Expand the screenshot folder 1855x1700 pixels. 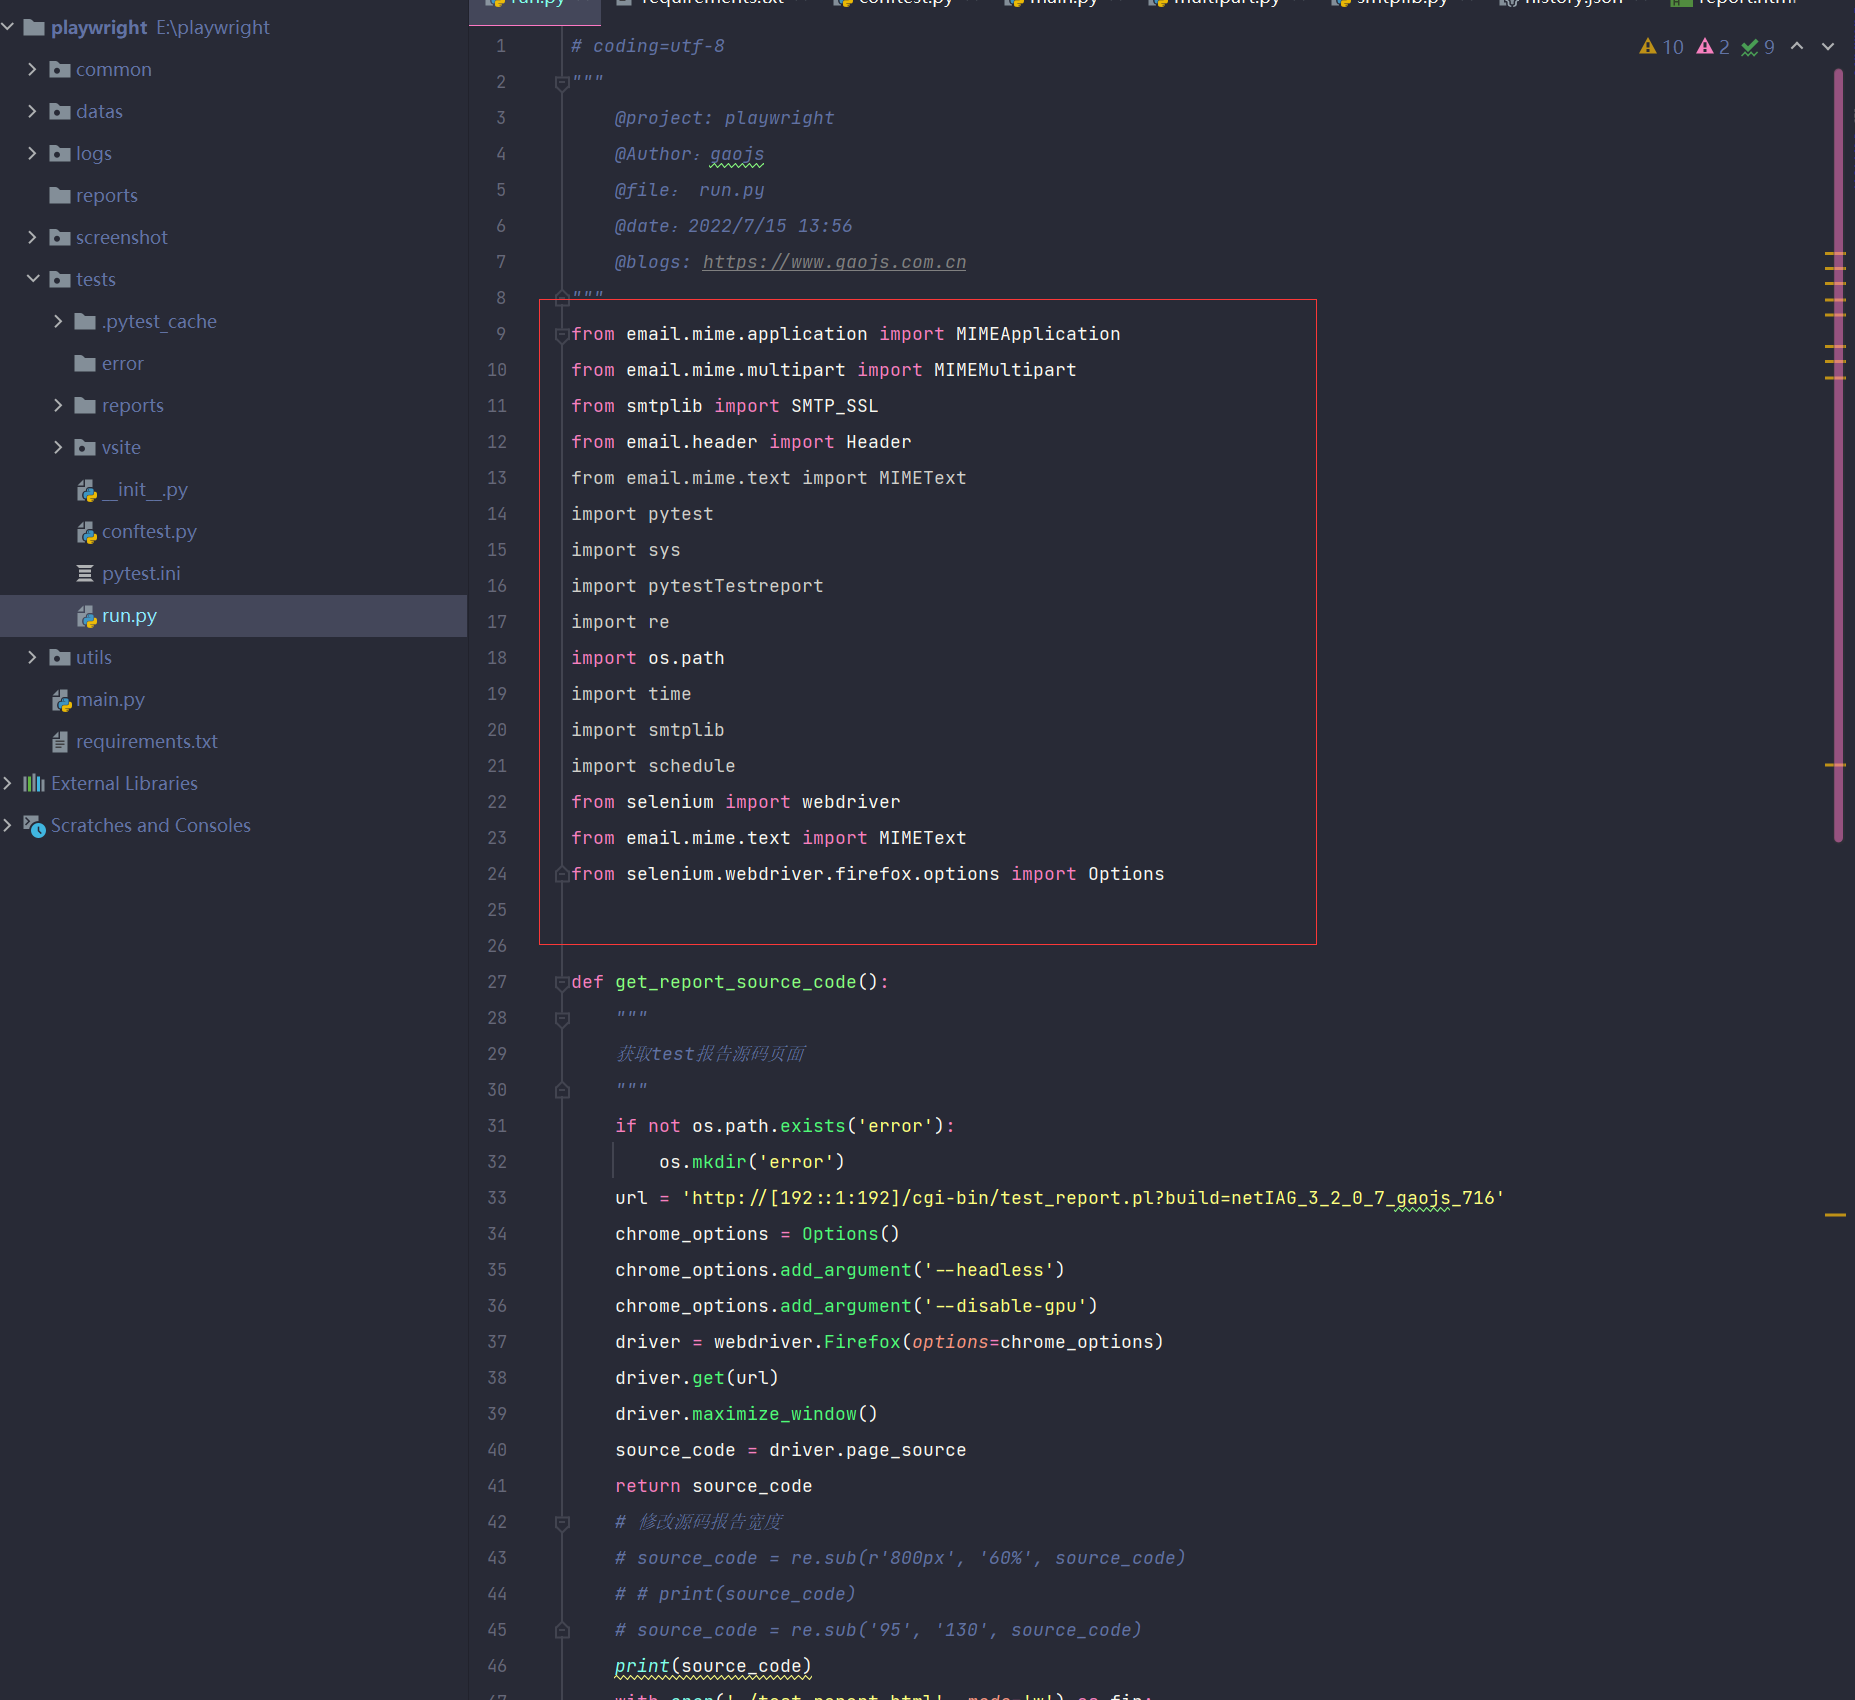(32, 237)
